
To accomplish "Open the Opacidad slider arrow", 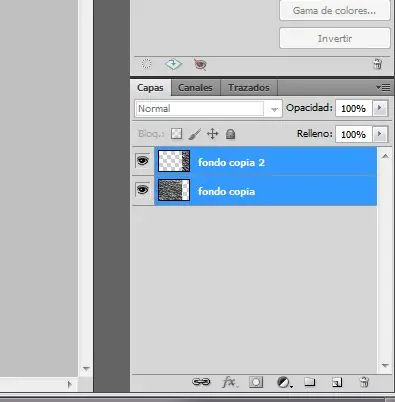I will [380, 108].
